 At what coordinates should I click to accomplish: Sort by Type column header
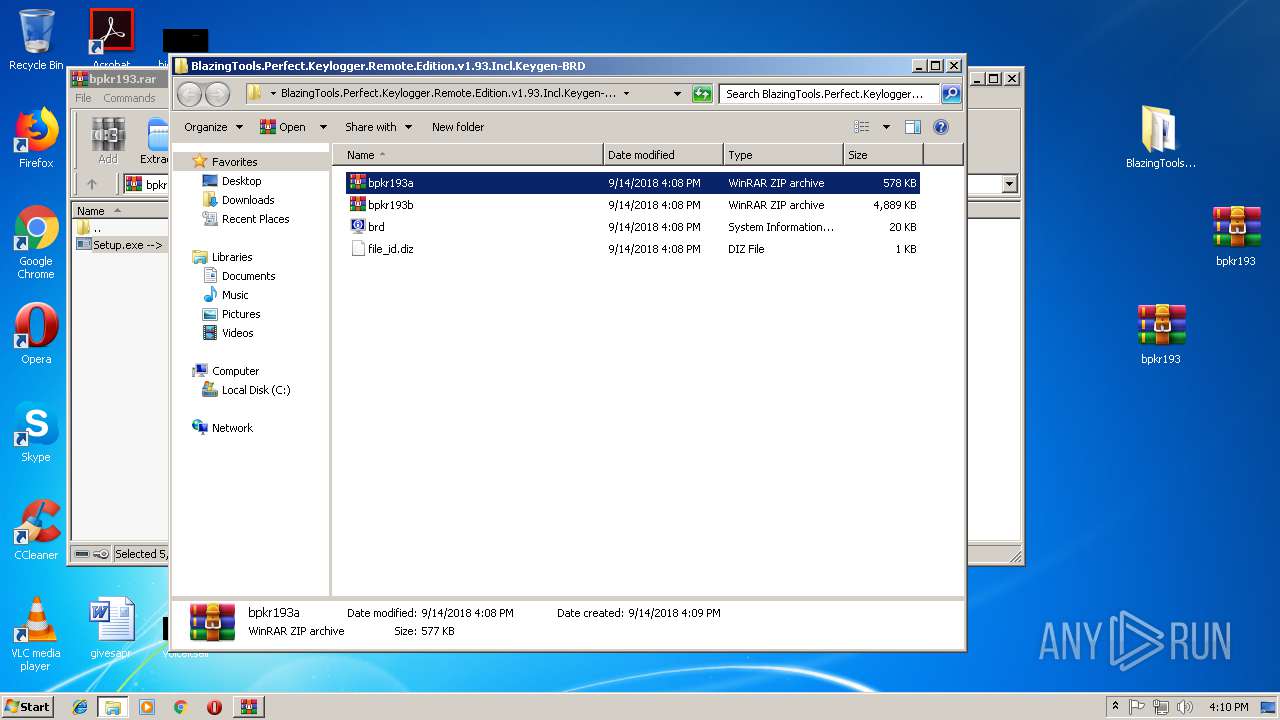(x=783, y=155)
